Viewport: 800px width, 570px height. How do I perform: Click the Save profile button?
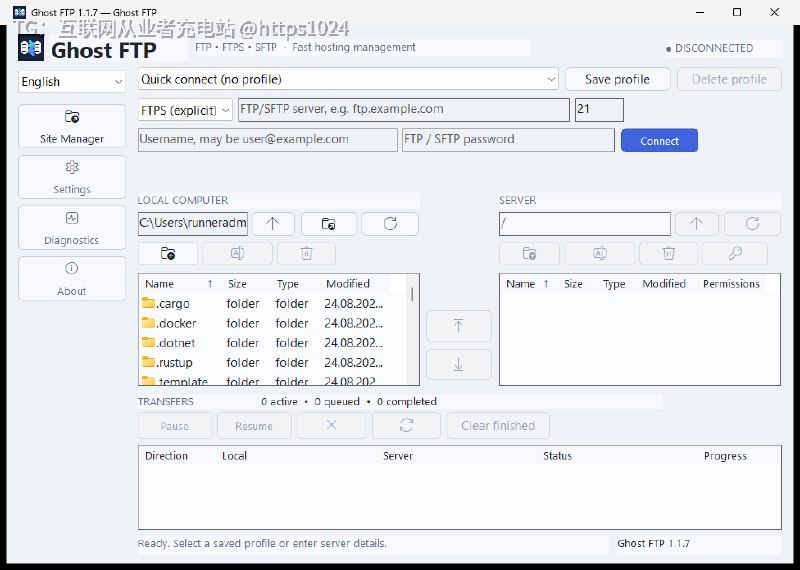click(x=618, y=80)
